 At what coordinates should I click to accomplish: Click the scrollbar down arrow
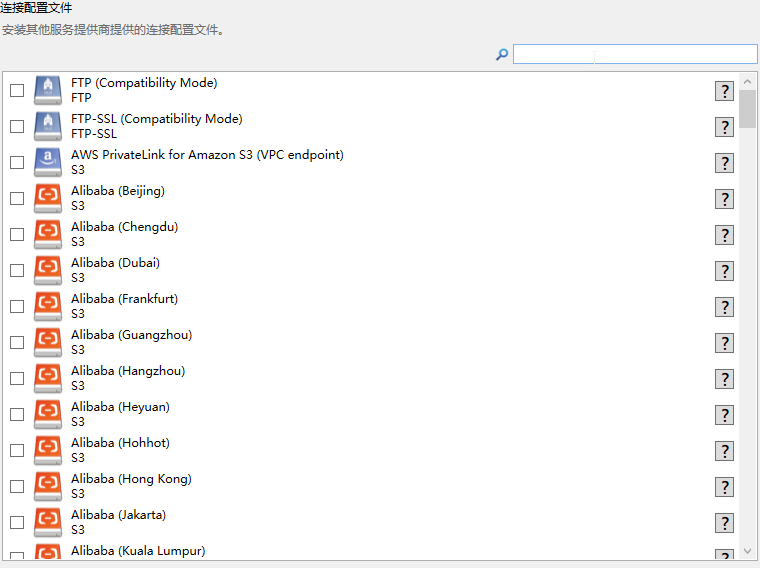(x=747, y=552)
